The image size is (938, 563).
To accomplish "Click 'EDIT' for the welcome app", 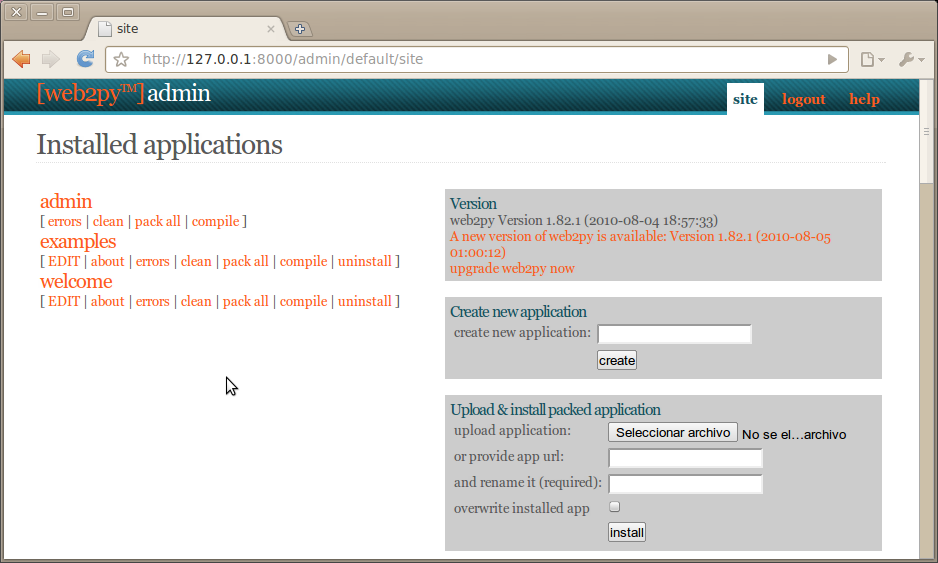I will coord(64,302).
